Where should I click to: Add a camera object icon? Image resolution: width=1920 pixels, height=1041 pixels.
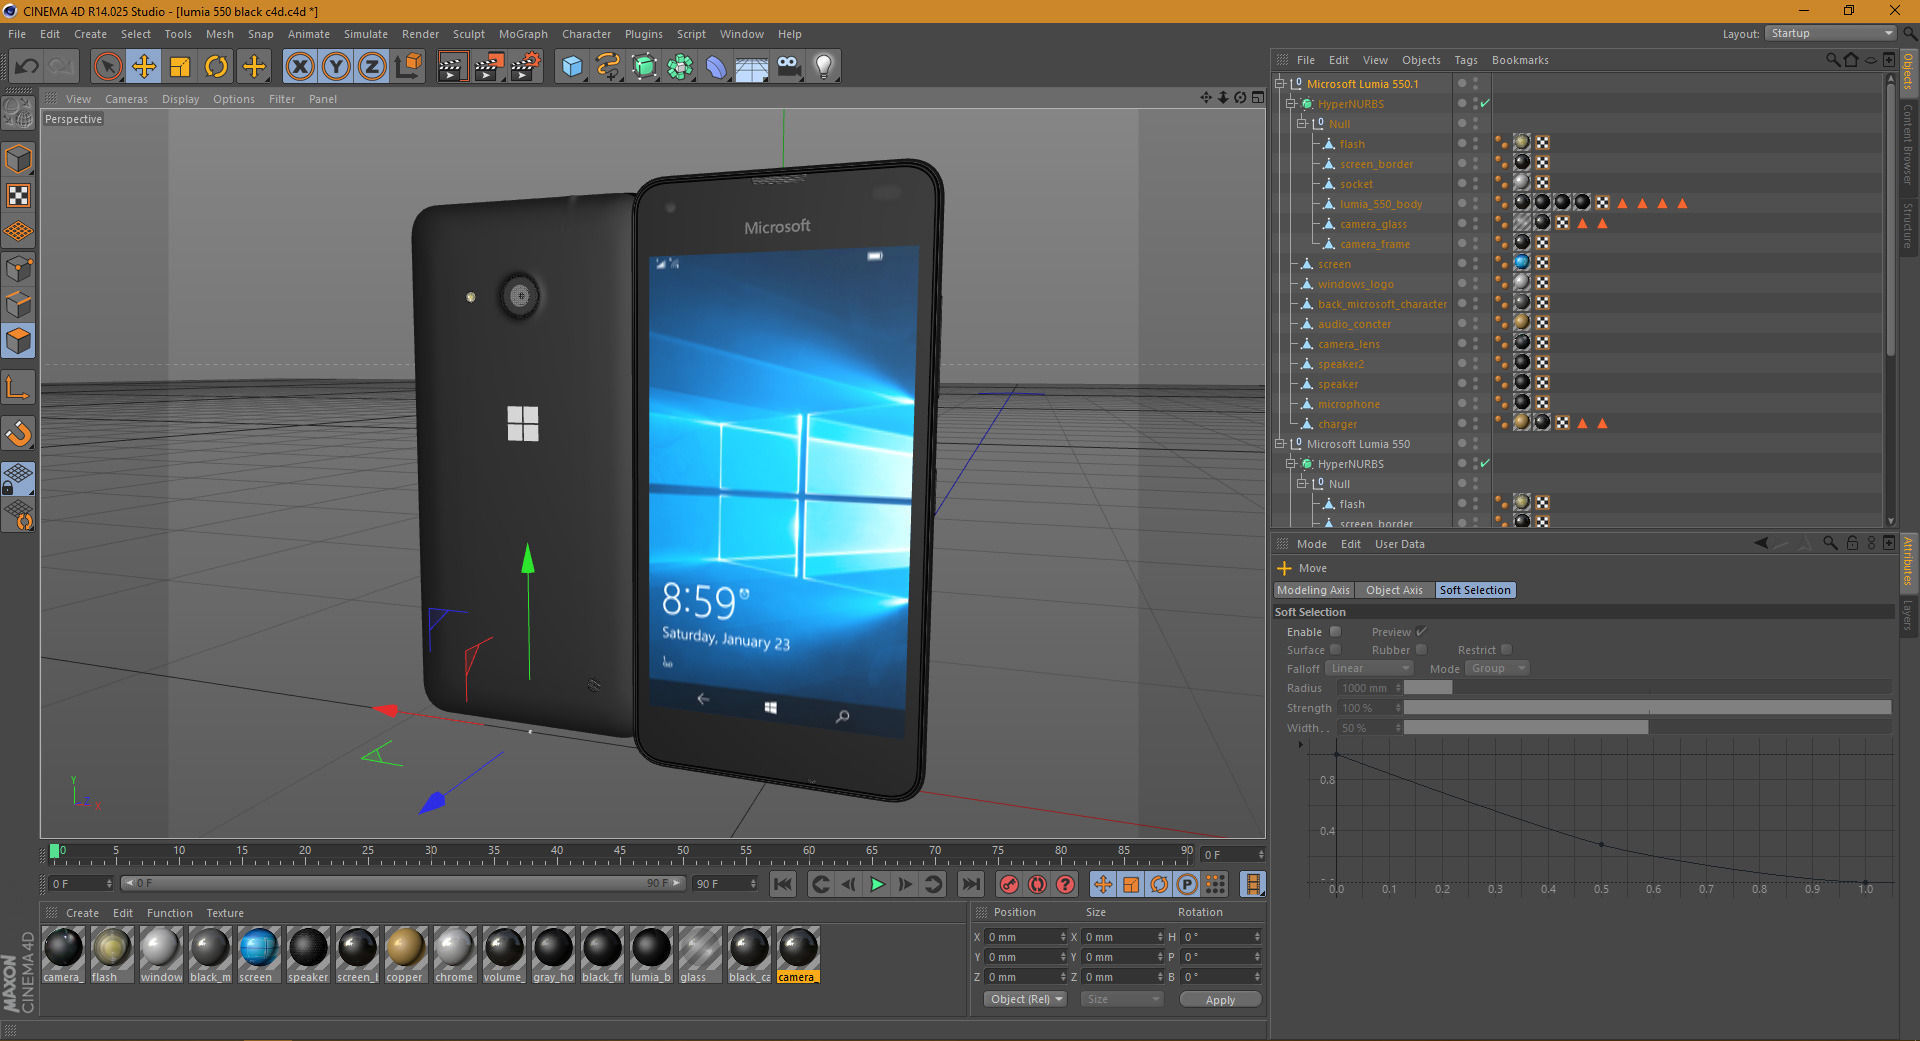[788, 67]
